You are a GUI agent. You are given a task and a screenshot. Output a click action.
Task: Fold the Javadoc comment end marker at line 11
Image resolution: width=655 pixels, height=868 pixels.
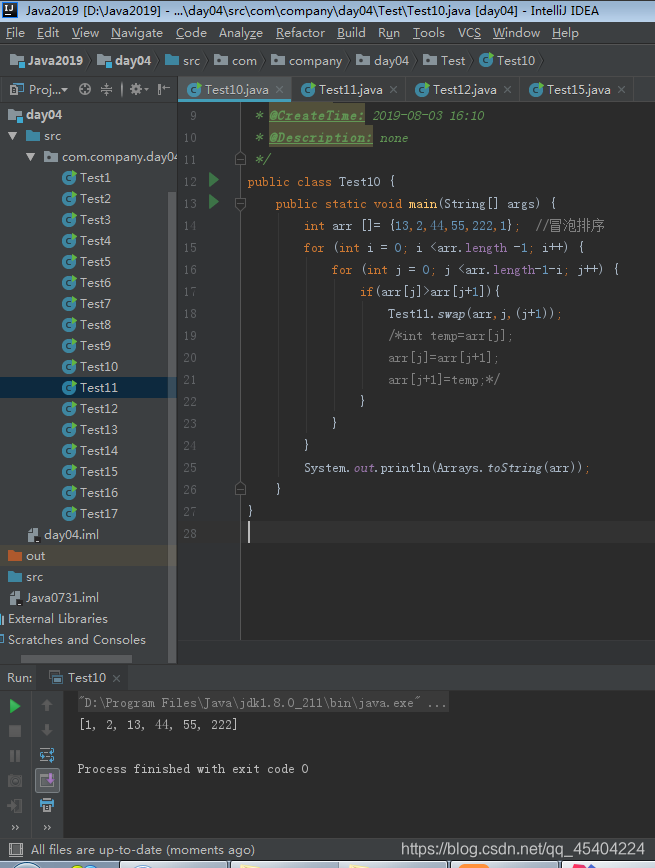pos(240,159)
